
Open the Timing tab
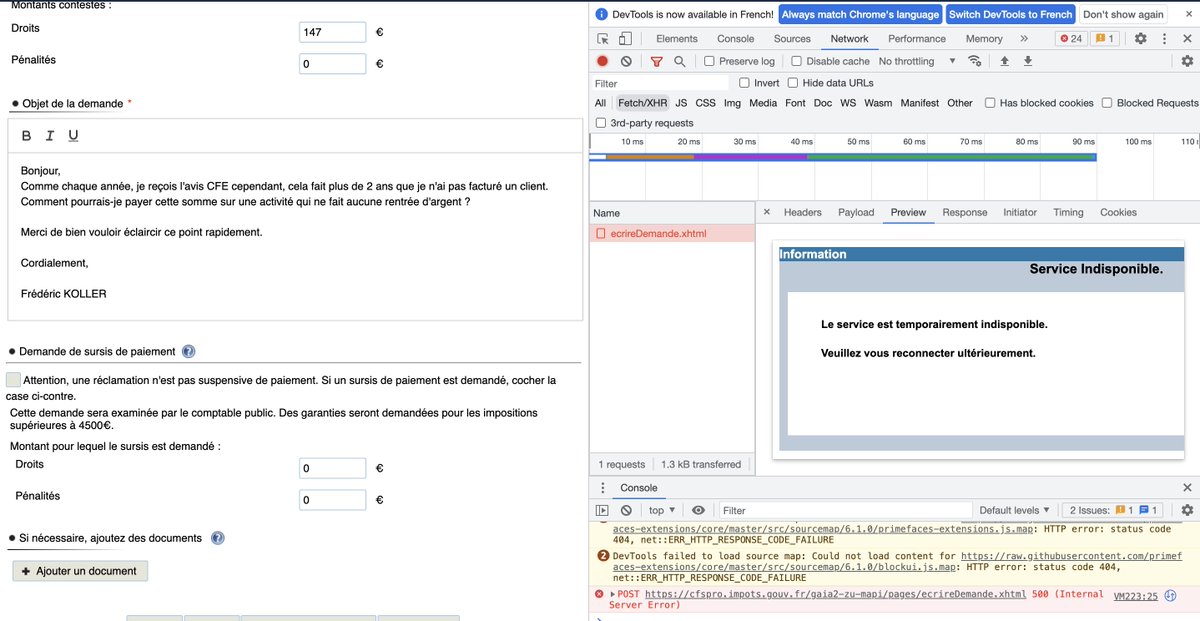pyautogui.click(x=1068, y=212)
